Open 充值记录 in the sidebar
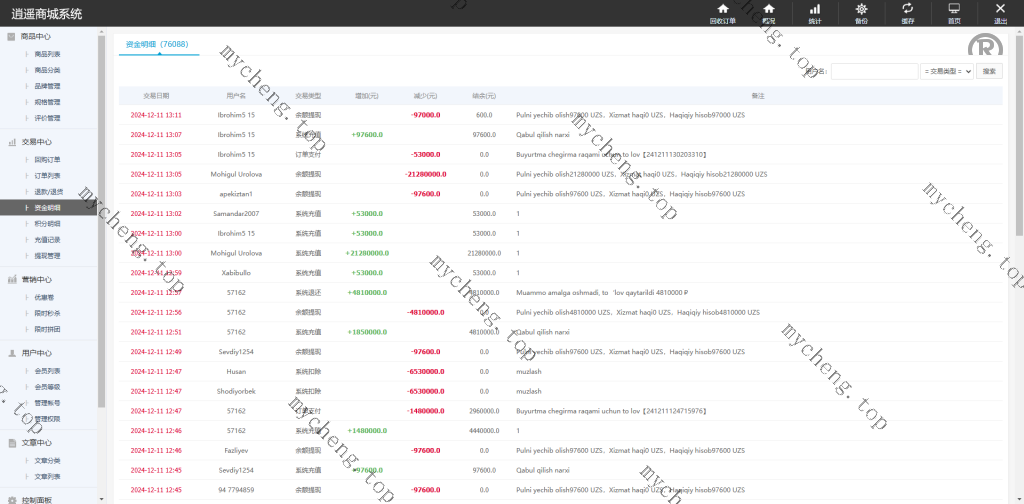Viewport: 1024px width, 504px height. click(x=47, y=240)
